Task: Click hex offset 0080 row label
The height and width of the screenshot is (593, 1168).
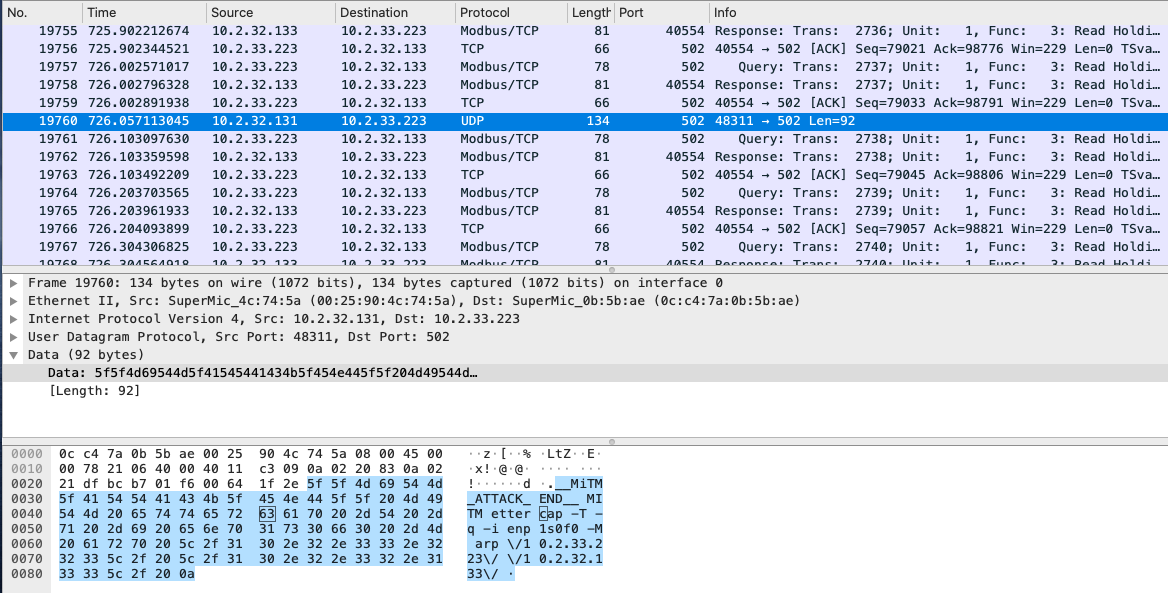Action: [x=27, y=574]
